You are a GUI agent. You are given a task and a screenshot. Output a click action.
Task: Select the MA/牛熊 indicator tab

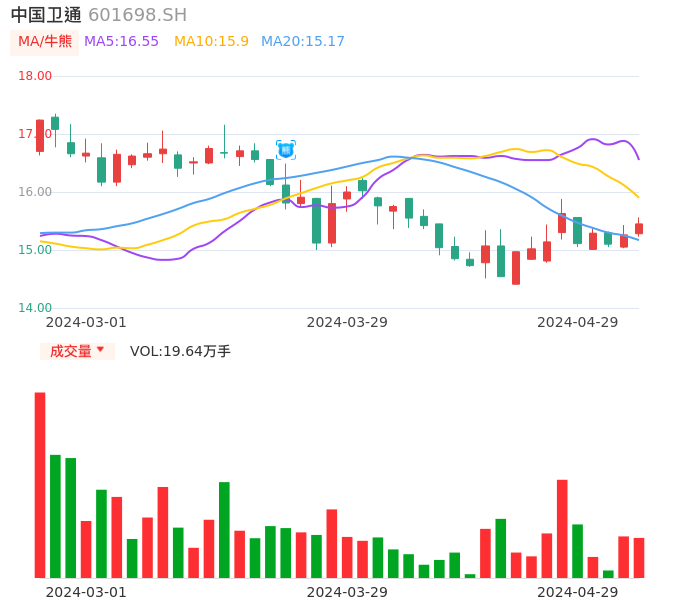coord(45,42)
